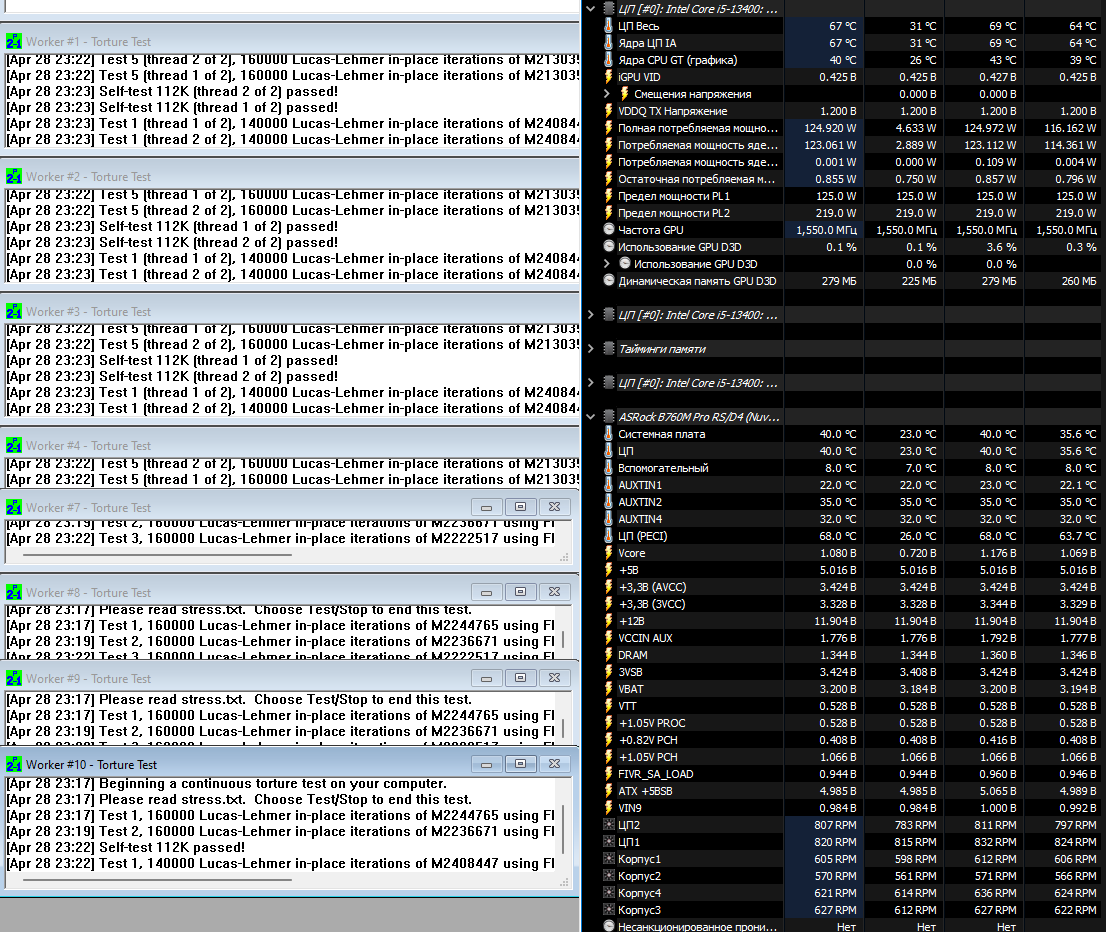This screenshot has width=1106, height=932.
Task: Click lightning icon for VDDQ TX Напряжение
Action: (x=609, y=111)
